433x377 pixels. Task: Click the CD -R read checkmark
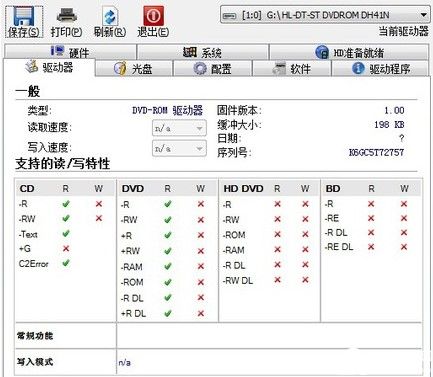(x=66, y=204)
